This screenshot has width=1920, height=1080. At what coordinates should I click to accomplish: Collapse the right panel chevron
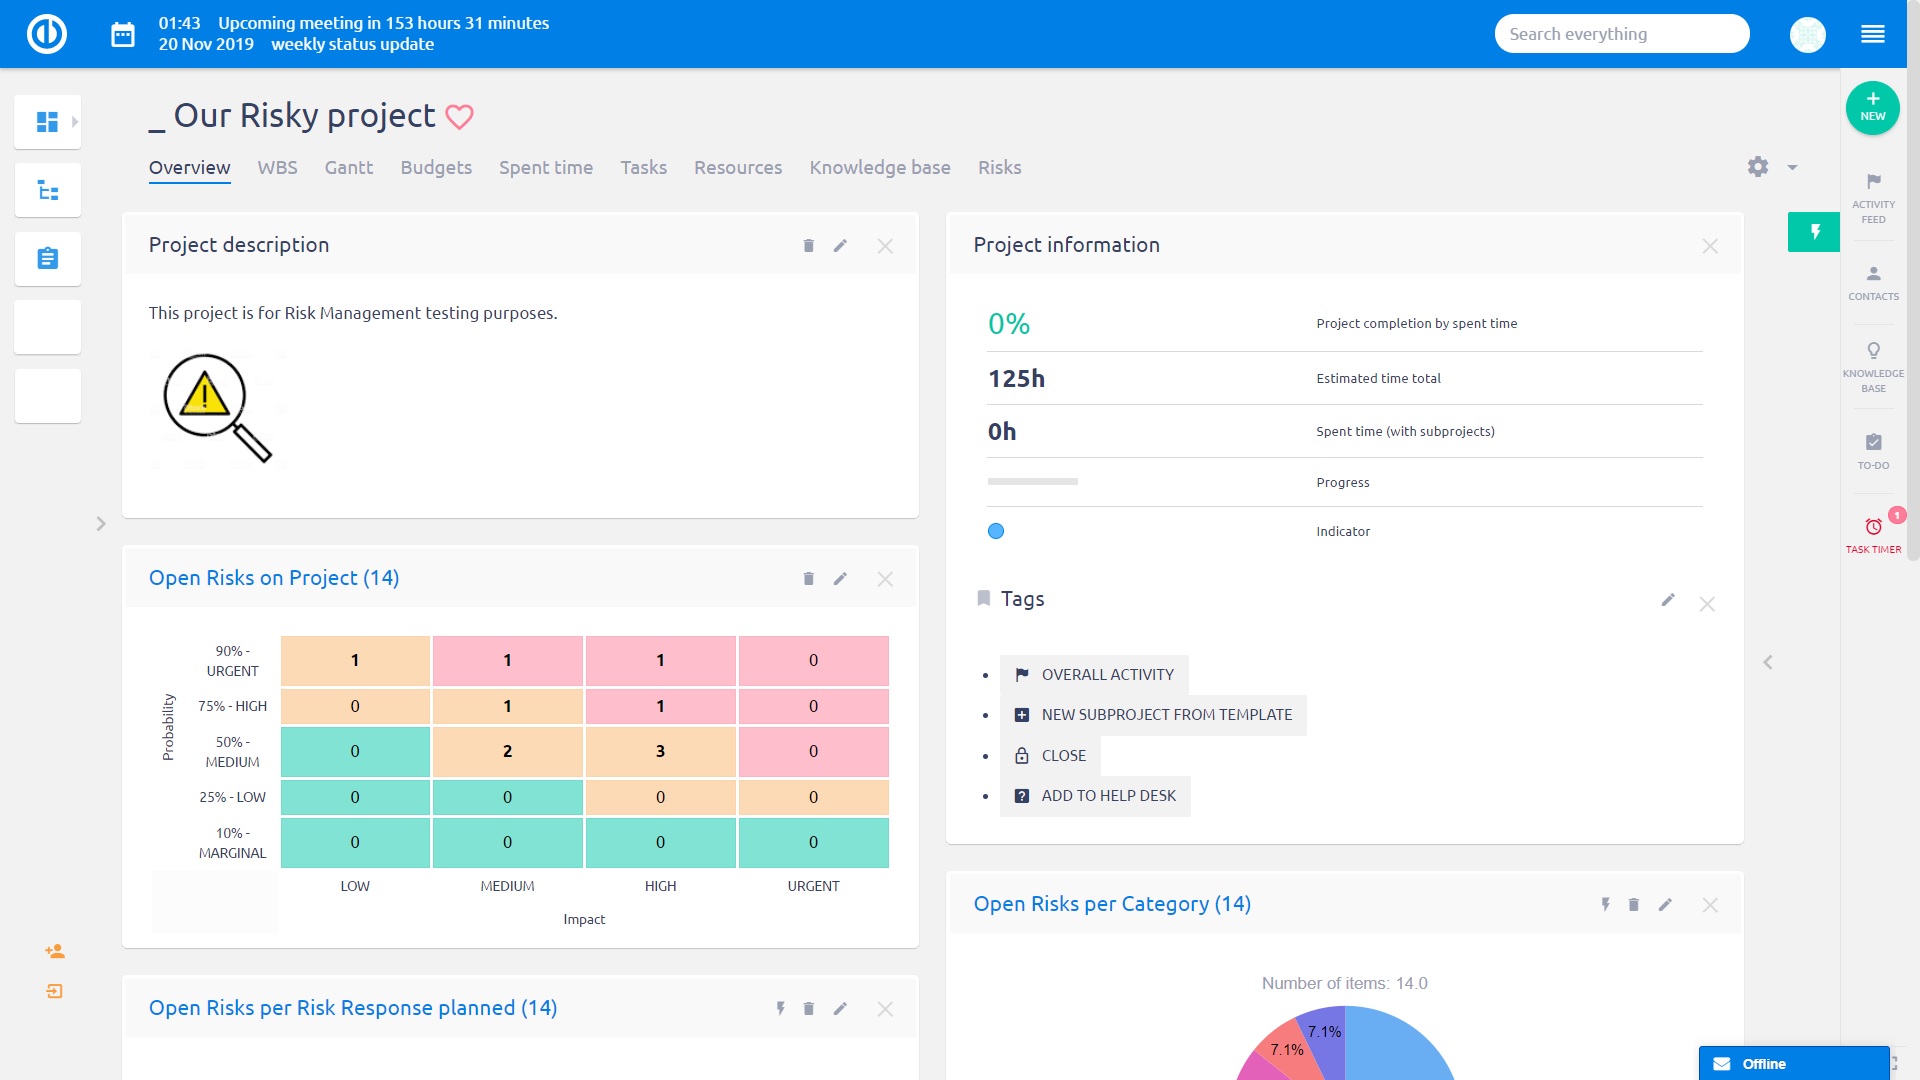(1768, 662)
